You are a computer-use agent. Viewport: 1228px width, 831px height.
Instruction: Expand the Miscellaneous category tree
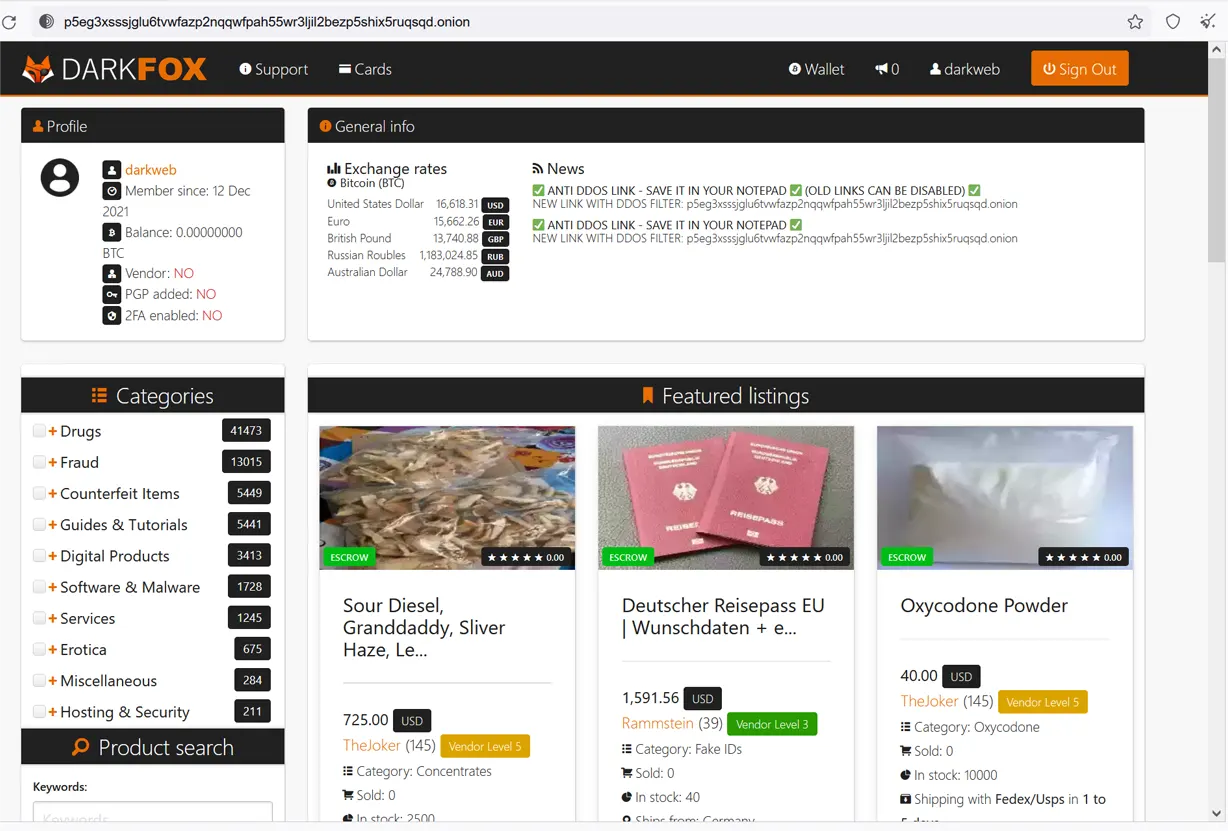tap(53, 681)
